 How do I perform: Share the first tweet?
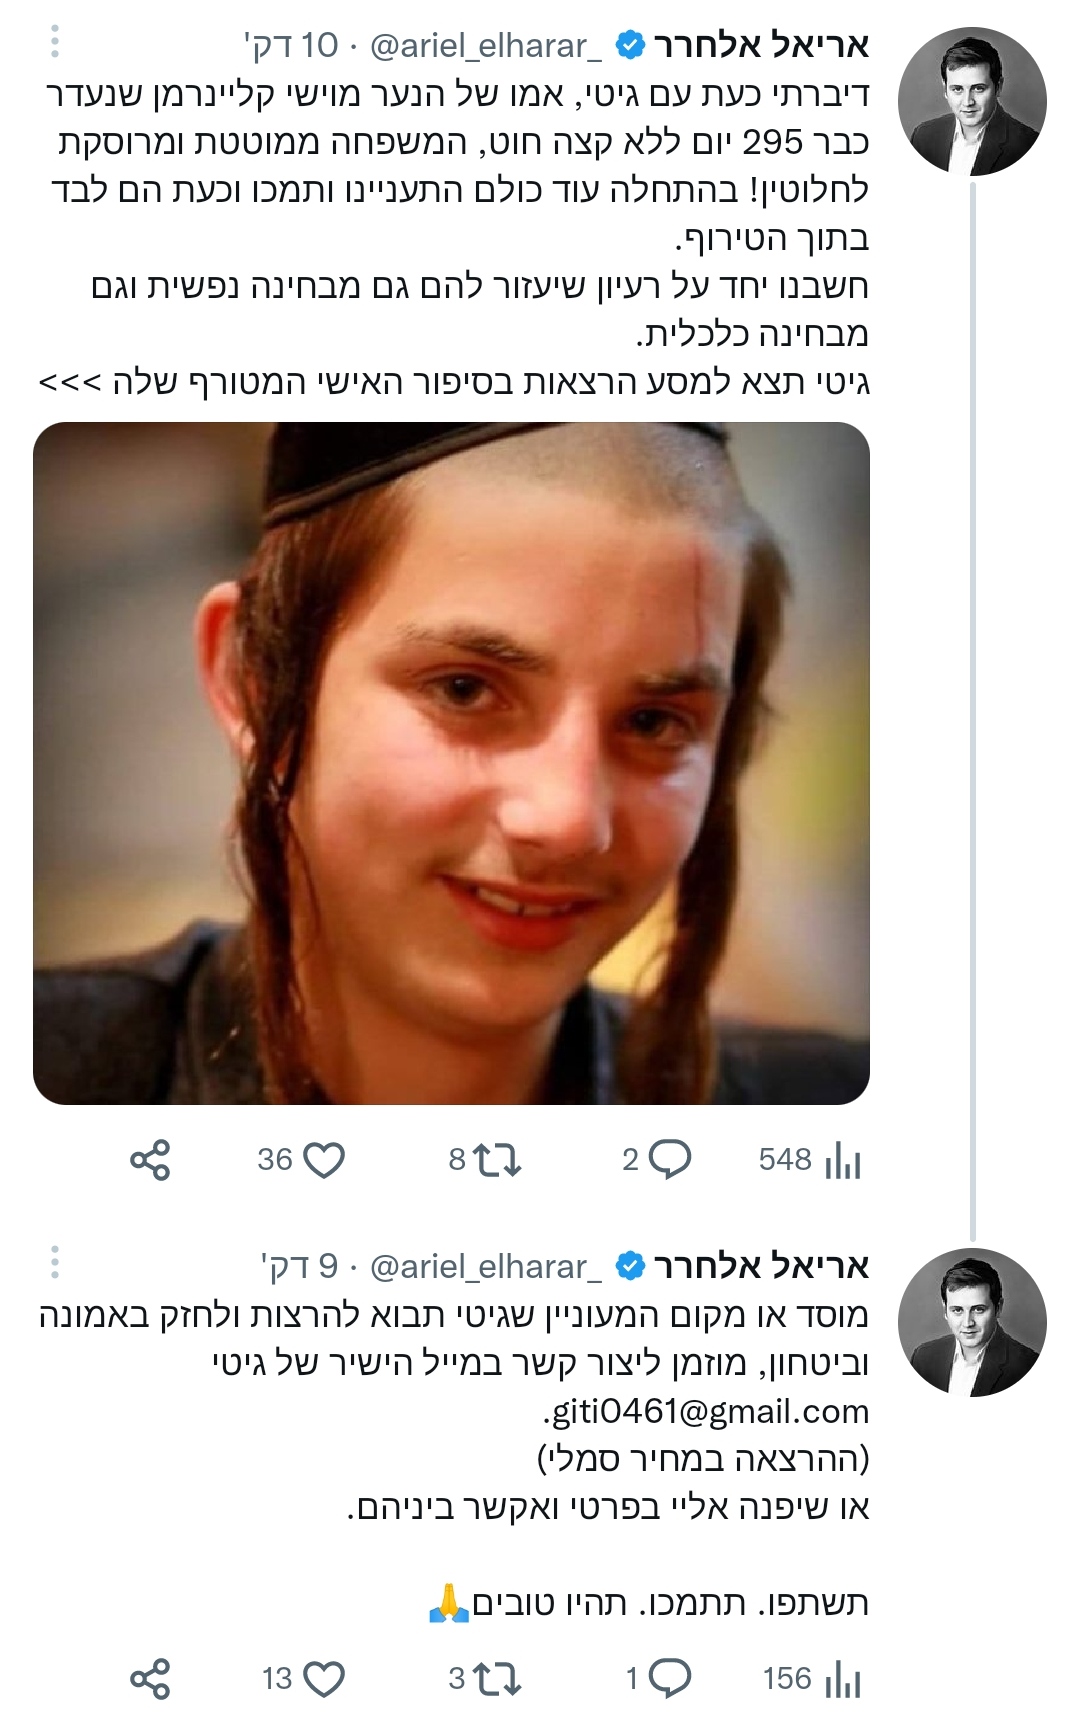[x=150, y=1160]
